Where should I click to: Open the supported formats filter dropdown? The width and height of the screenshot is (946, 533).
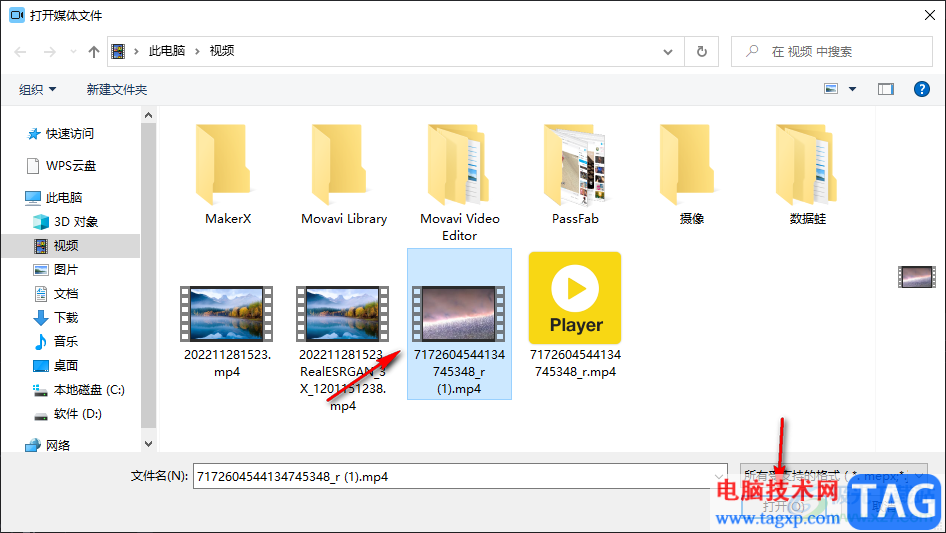[833, 476]
